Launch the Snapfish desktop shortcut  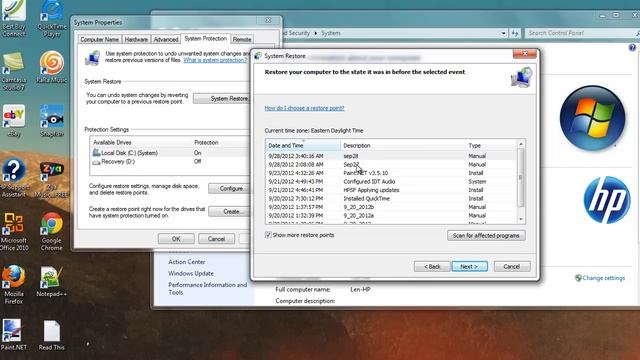(x=52, y=121)
